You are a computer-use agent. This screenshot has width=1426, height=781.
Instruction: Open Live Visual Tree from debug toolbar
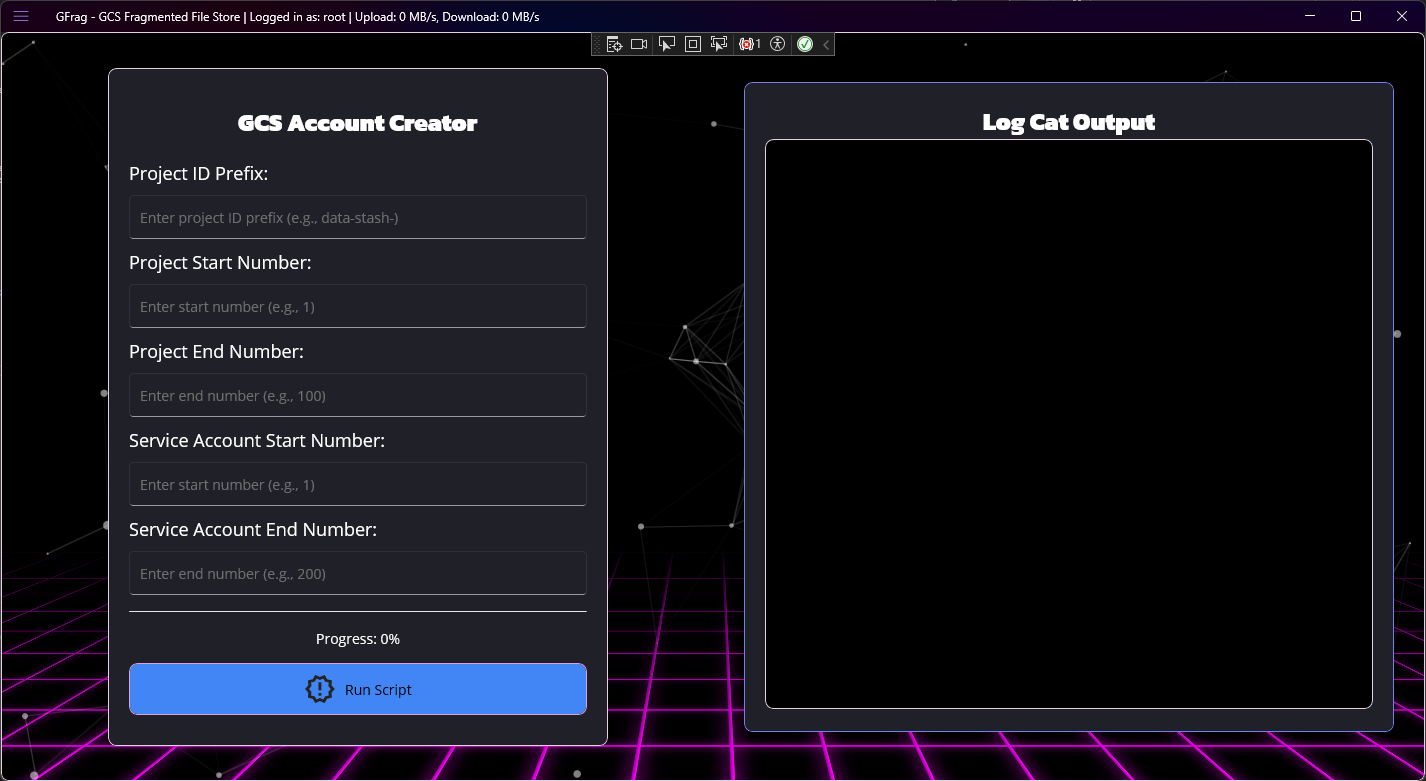614,44
